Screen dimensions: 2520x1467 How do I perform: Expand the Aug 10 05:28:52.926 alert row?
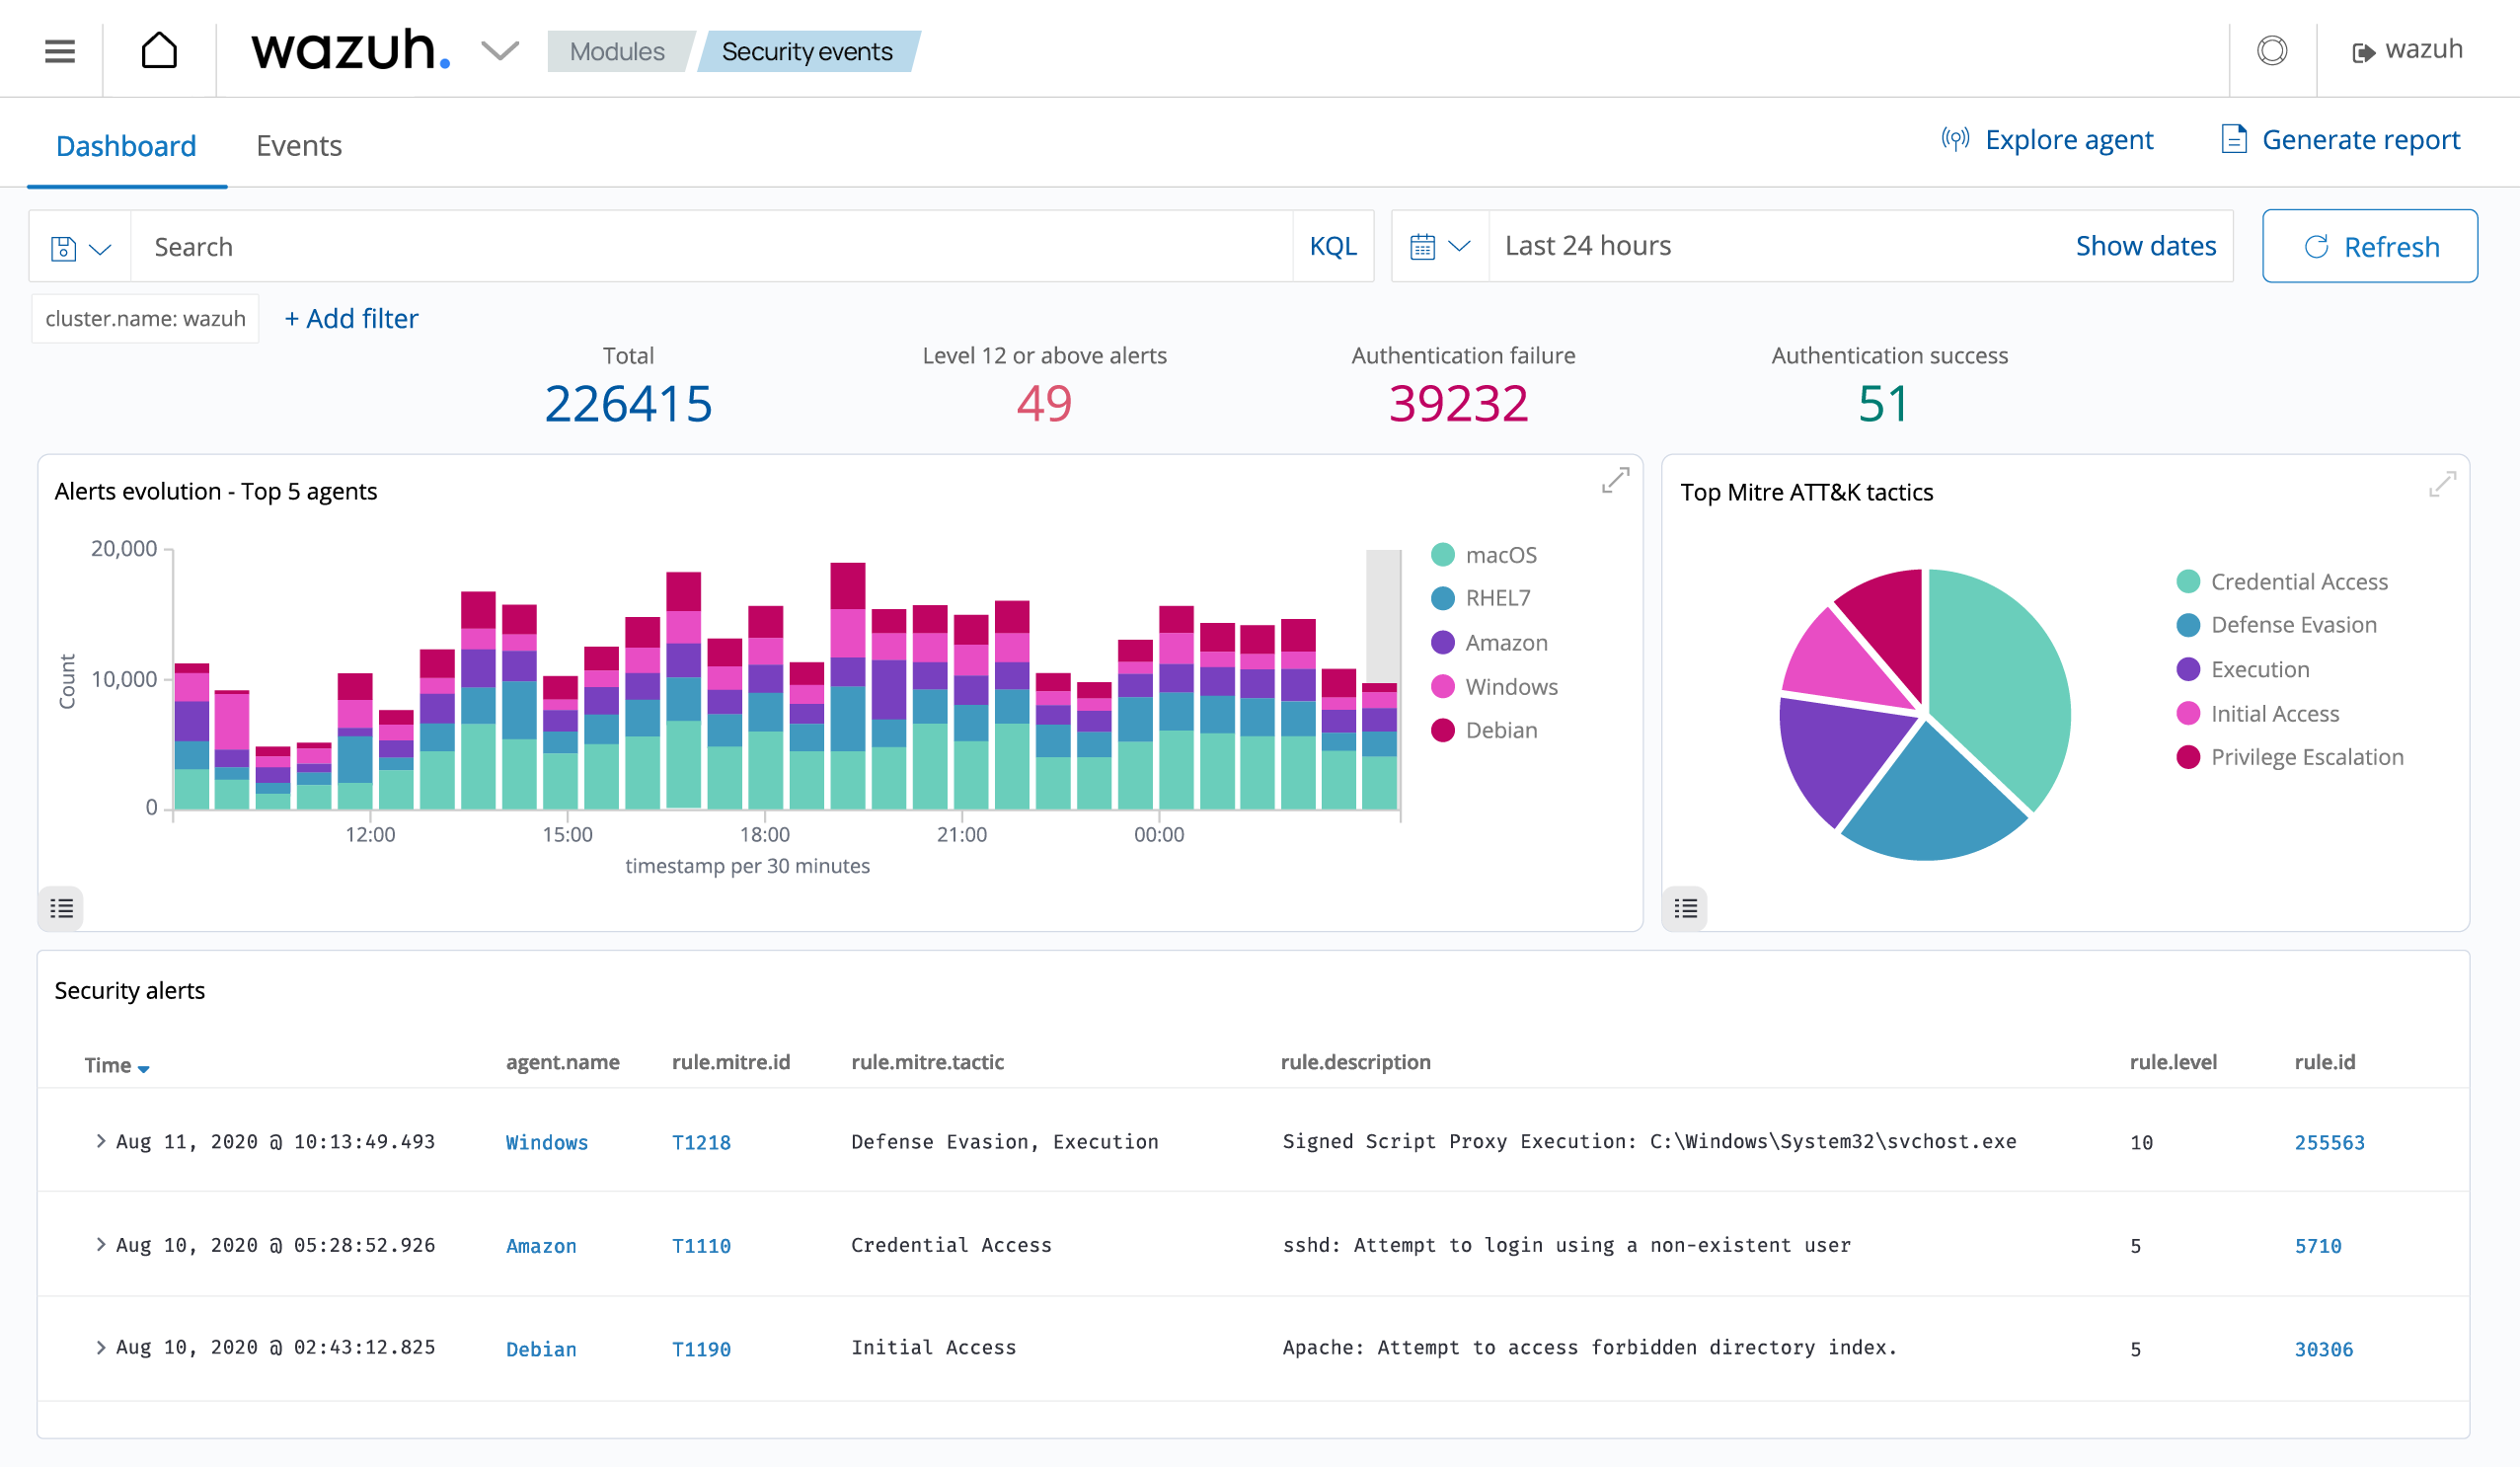pos(100,1245)
